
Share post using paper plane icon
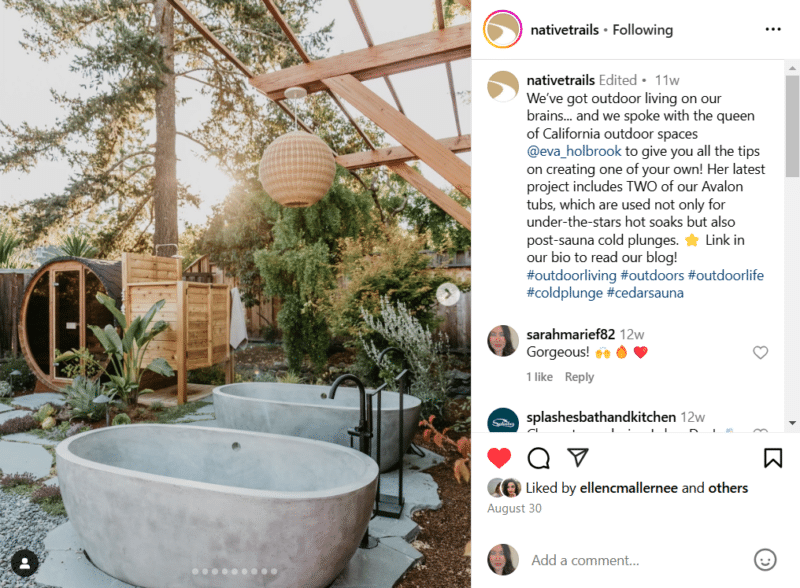click(578, 457)
